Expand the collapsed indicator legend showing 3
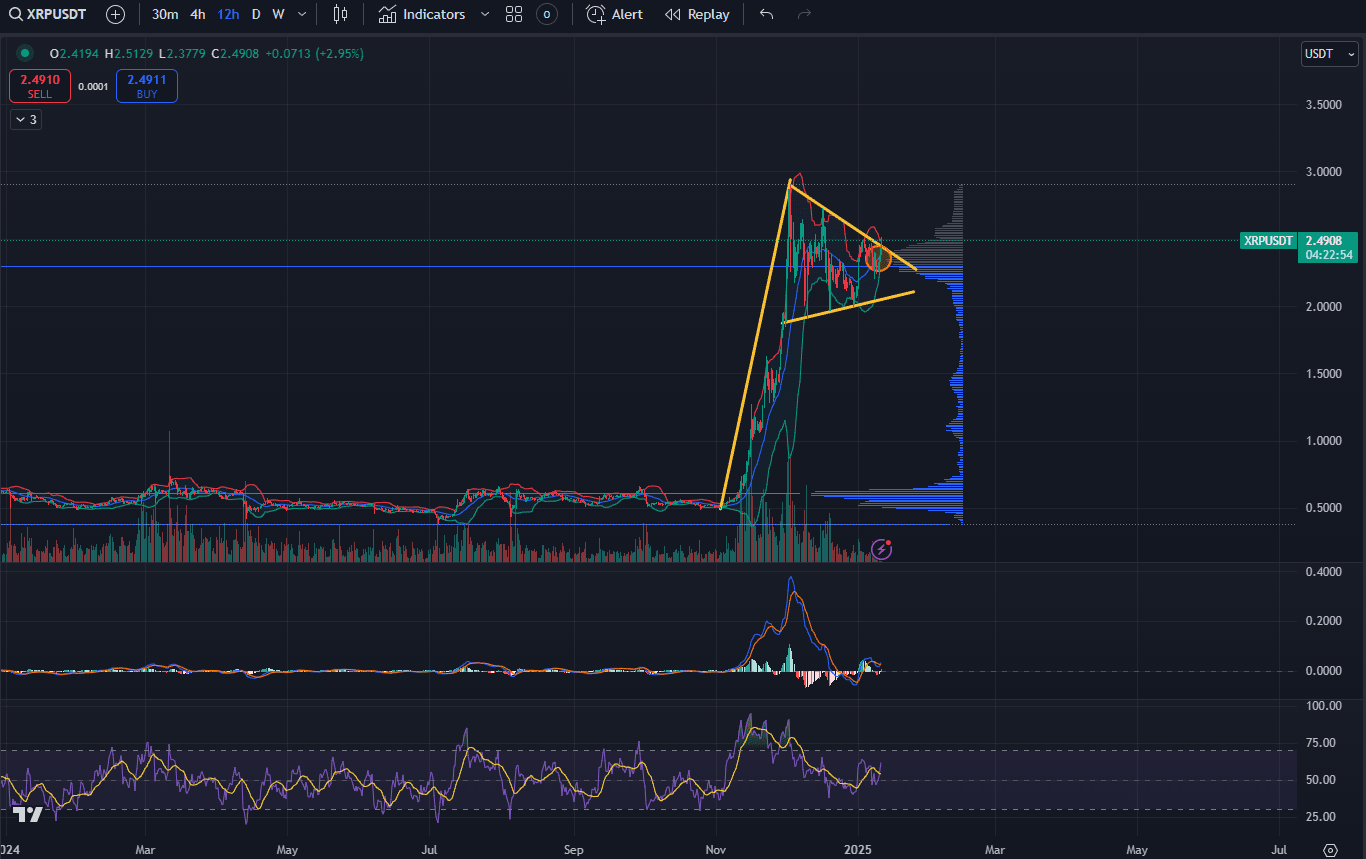Viewport: 1366px width, 859px height. pos(25,120)
